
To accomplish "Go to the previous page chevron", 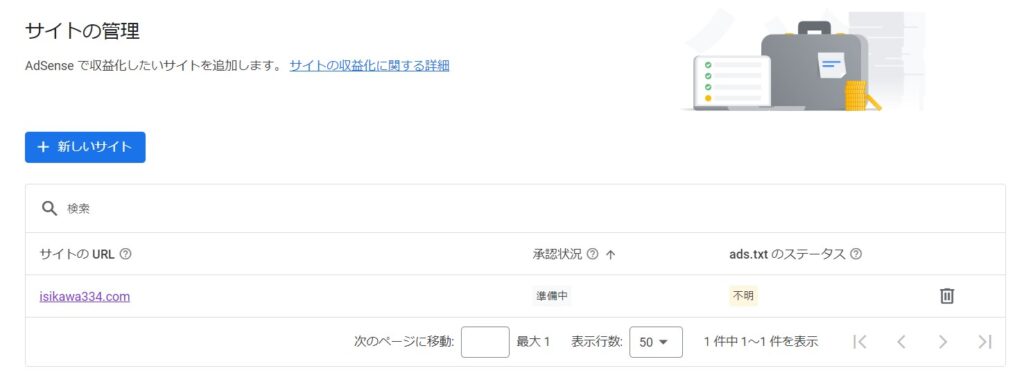I will (901, 342).
